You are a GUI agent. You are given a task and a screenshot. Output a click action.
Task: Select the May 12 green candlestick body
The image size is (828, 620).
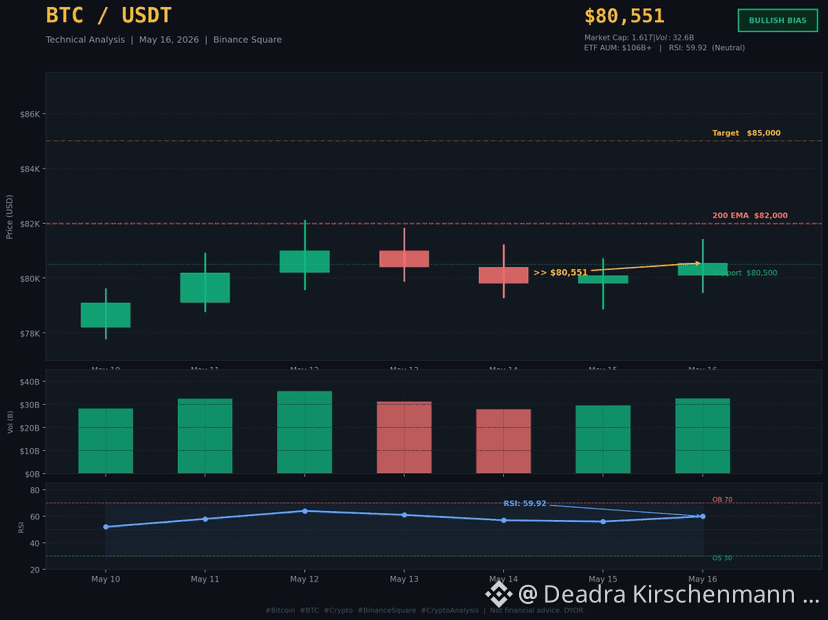point(305,261)
